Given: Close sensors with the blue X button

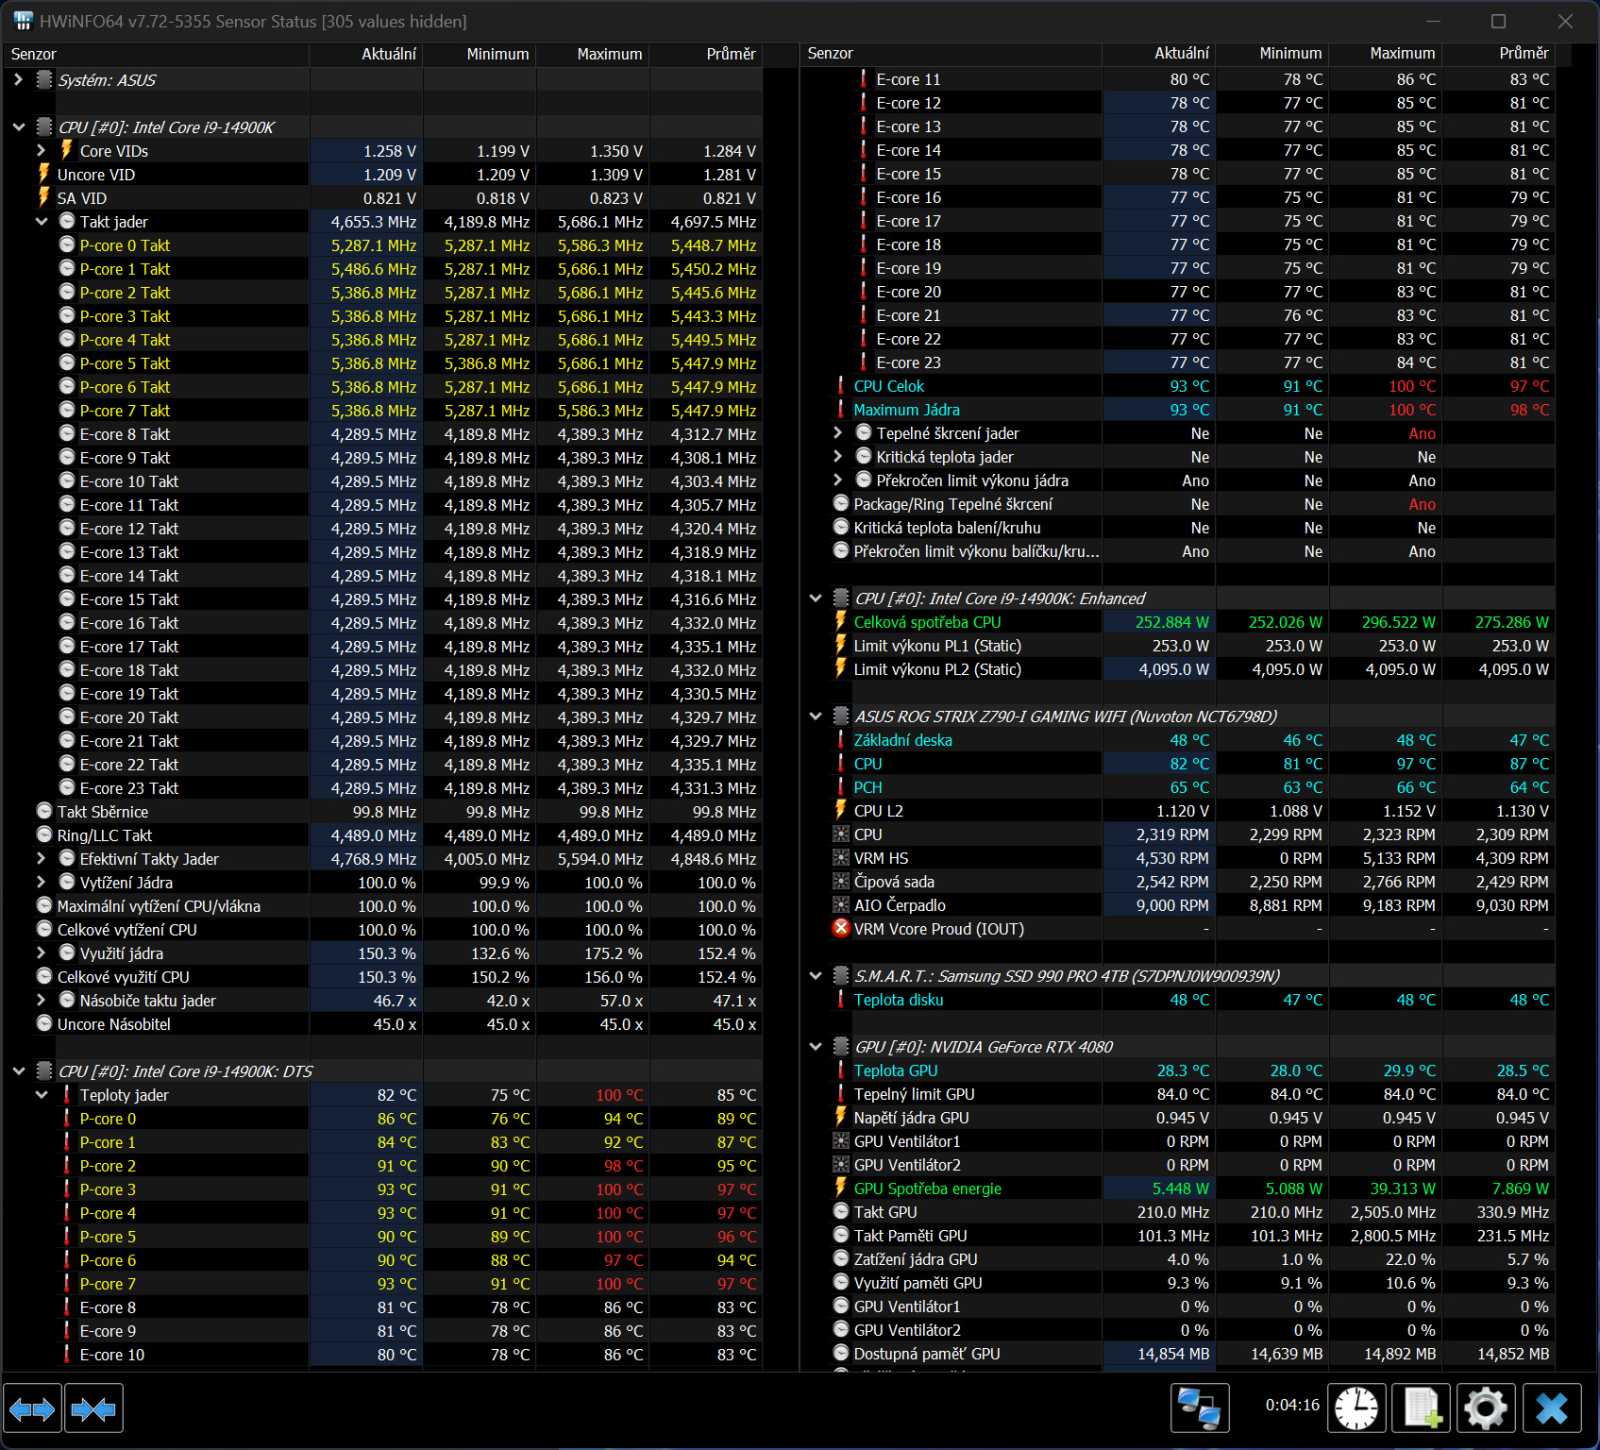Looking at the screenshot, I should (x=1552, y=1409).
